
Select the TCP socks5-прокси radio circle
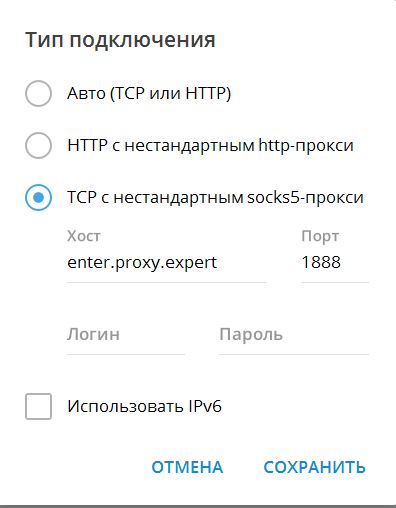(38, 197)
